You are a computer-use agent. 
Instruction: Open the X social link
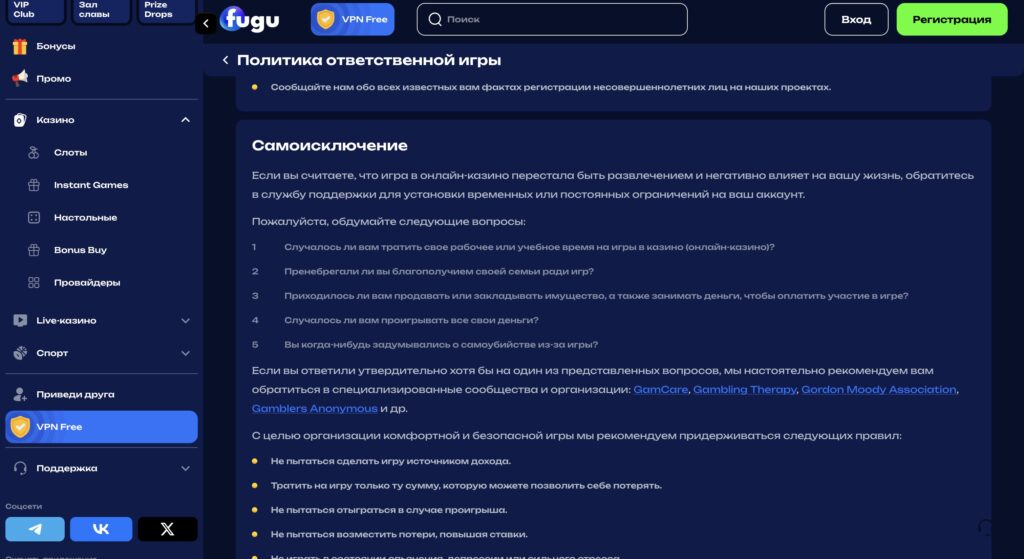[167, 529]
